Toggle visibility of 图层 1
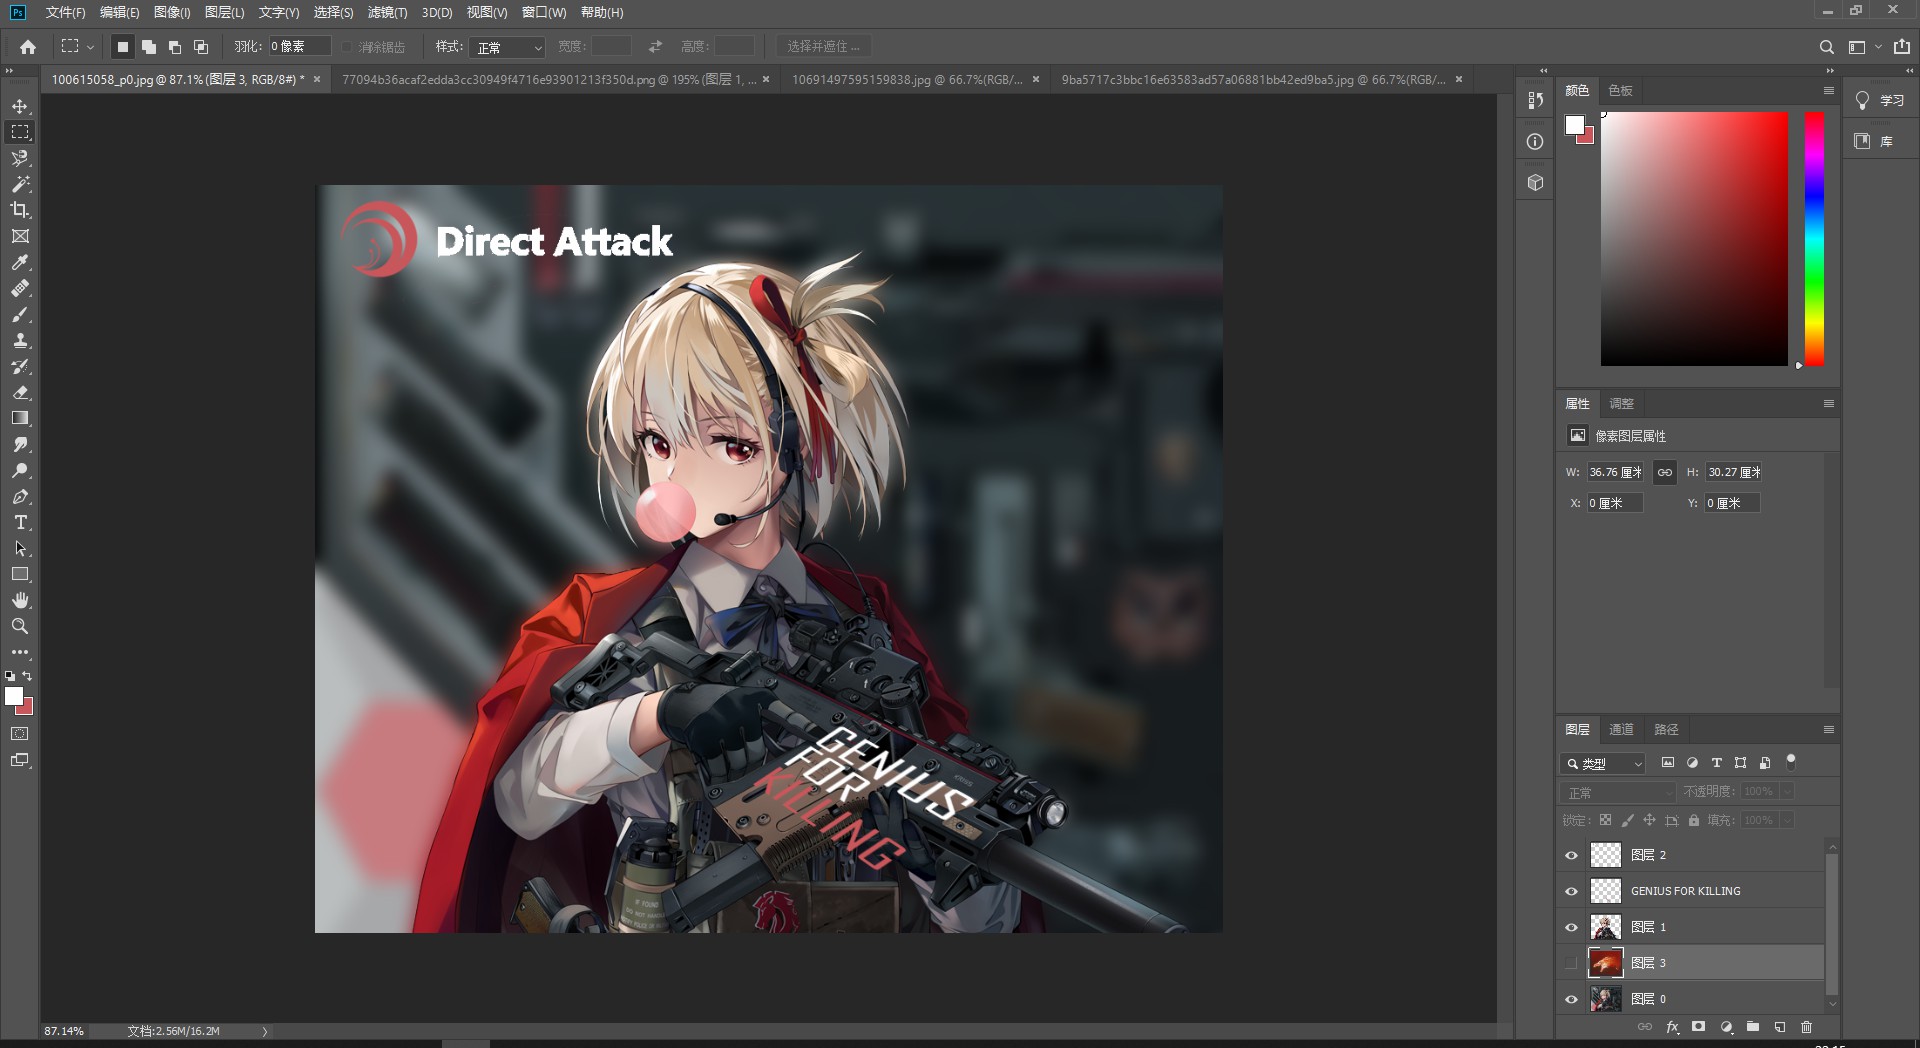This screenshot has width=1920, height=1048. tap(1571, 927)
